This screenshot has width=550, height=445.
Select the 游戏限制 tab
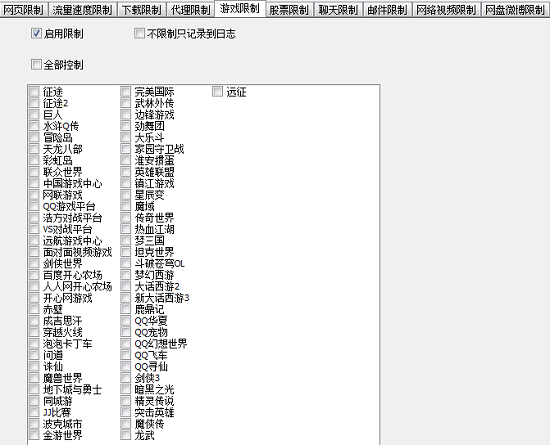point(240,8)
